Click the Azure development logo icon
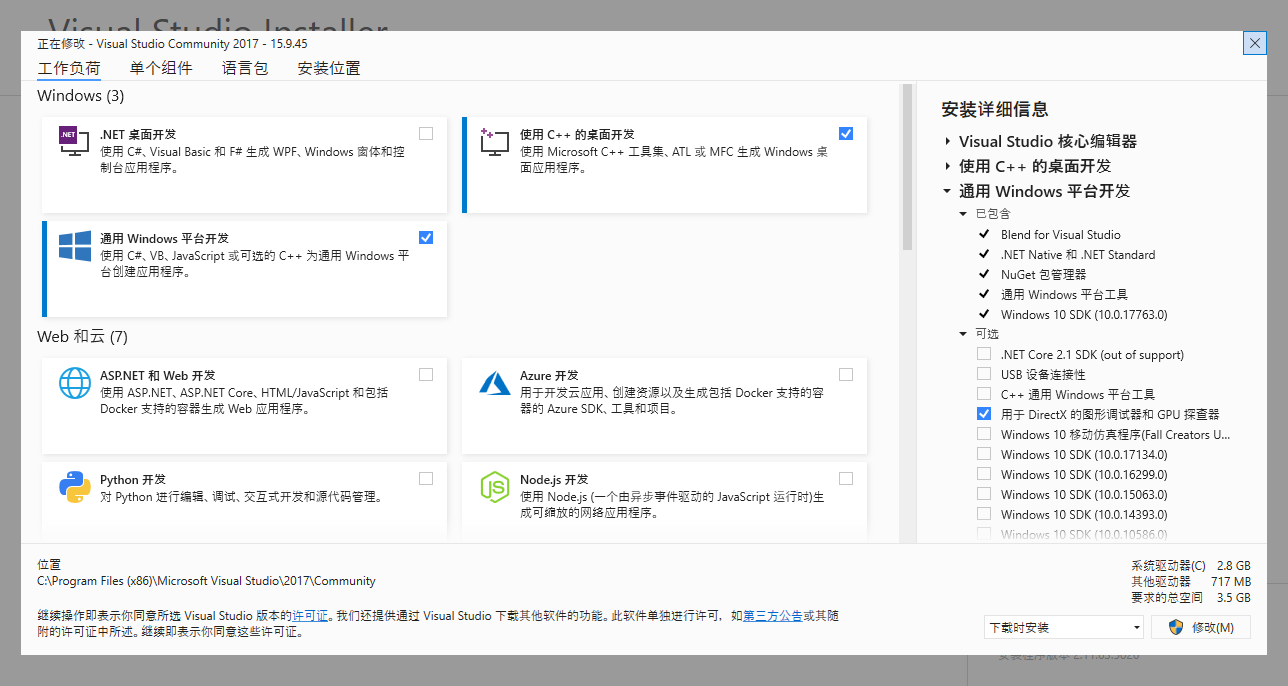This screenshot has height=686, width=1288. coord(495,383)
